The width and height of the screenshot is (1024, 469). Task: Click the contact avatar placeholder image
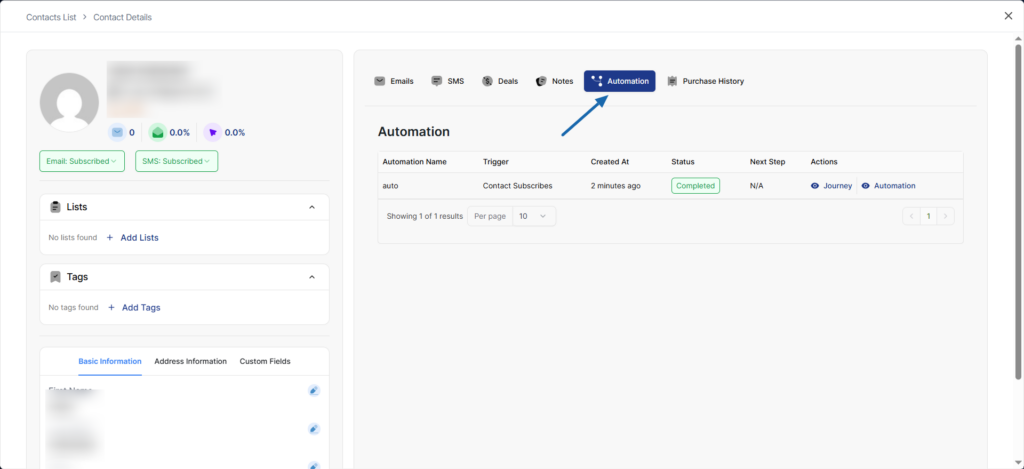pyautogui.click(x=69, y=102)
